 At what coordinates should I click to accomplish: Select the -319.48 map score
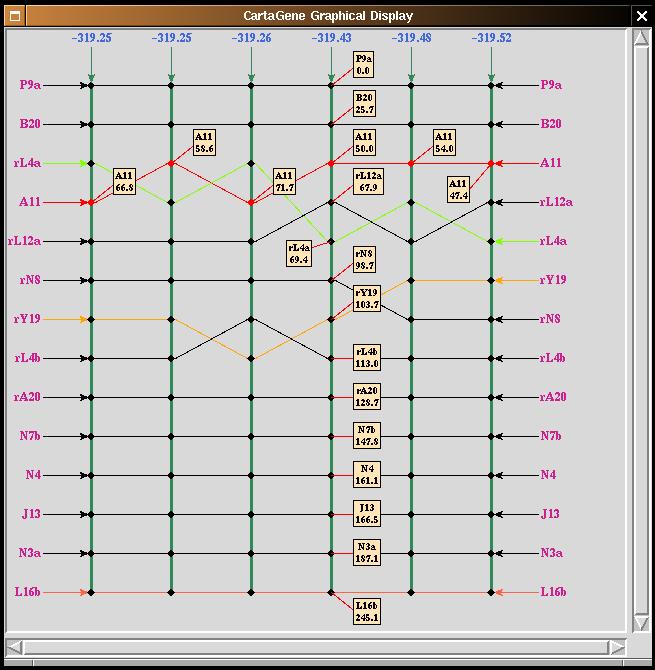pyautogui.click(x=411, y=38)
